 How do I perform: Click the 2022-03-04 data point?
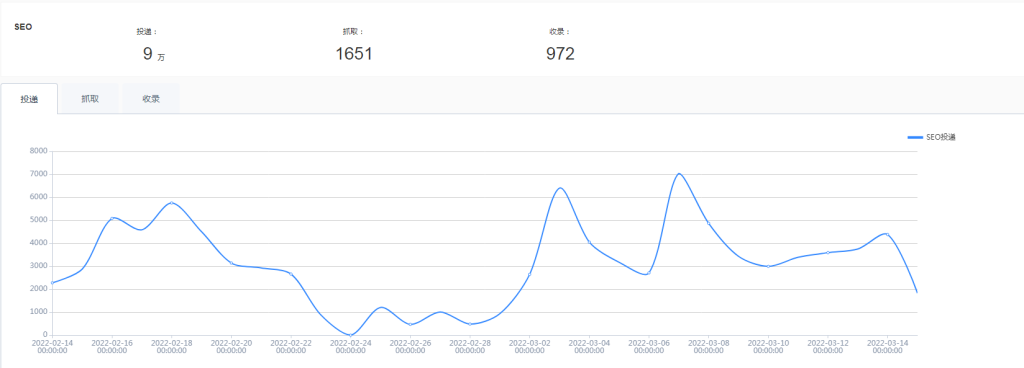590,243
